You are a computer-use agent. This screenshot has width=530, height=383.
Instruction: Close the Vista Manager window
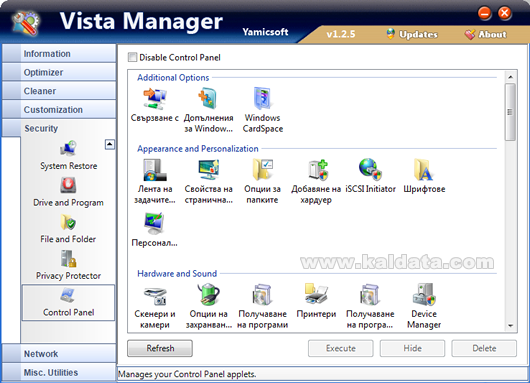click(505, 14)
